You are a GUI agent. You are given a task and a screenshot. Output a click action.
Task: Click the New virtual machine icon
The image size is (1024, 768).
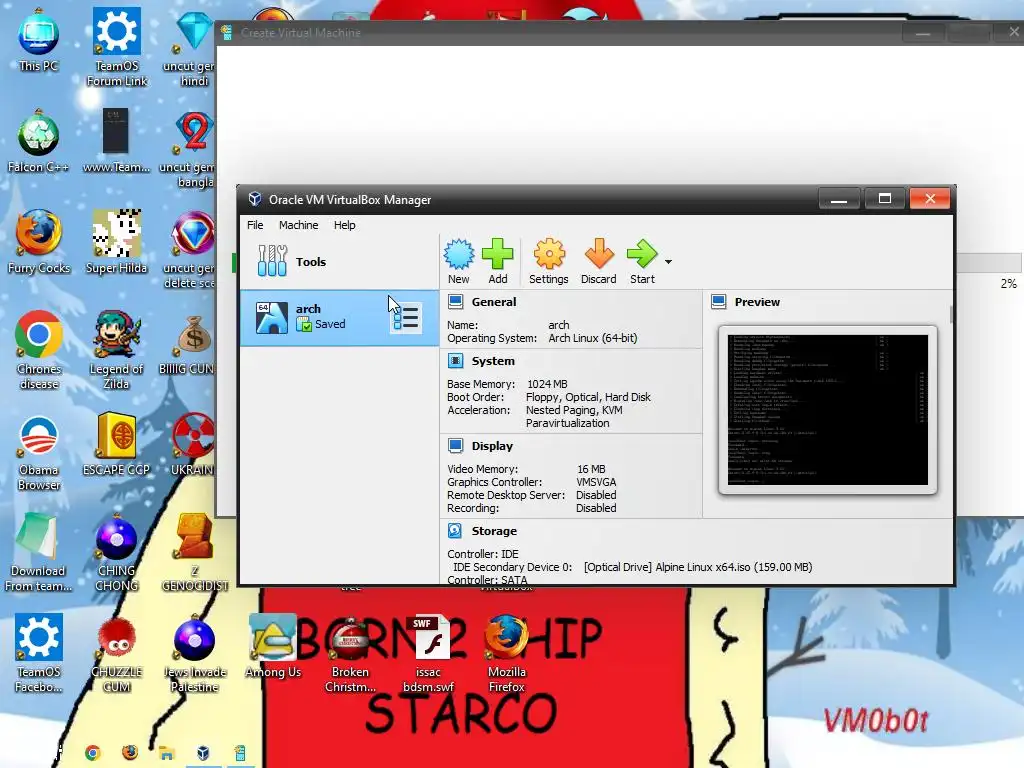[459, 261]
